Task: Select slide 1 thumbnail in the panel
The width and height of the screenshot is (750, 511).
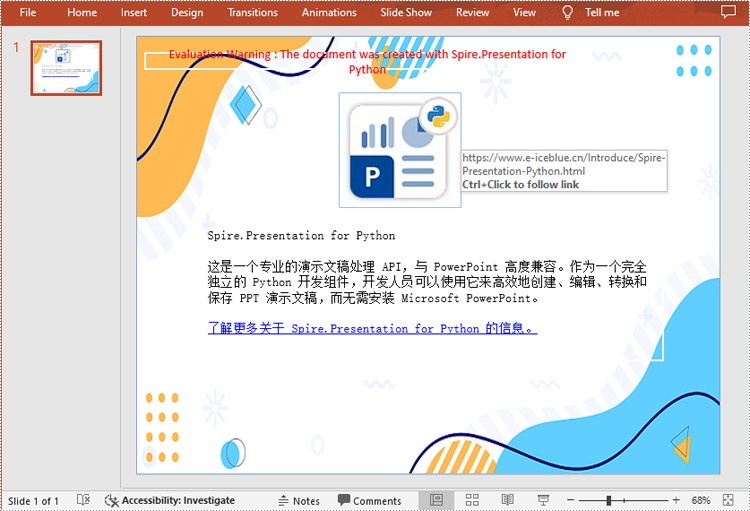Action: point(66,68)
